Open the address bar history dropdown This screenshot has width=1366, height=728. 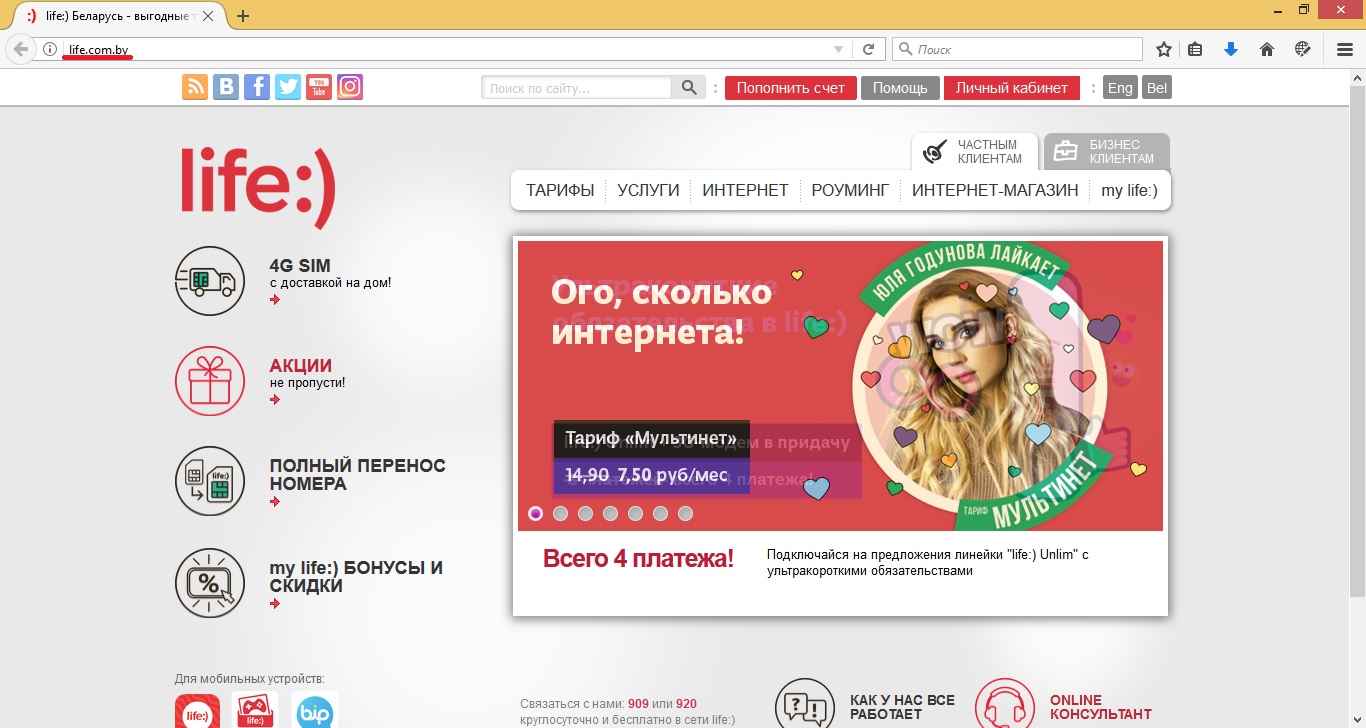pos(839,48)
